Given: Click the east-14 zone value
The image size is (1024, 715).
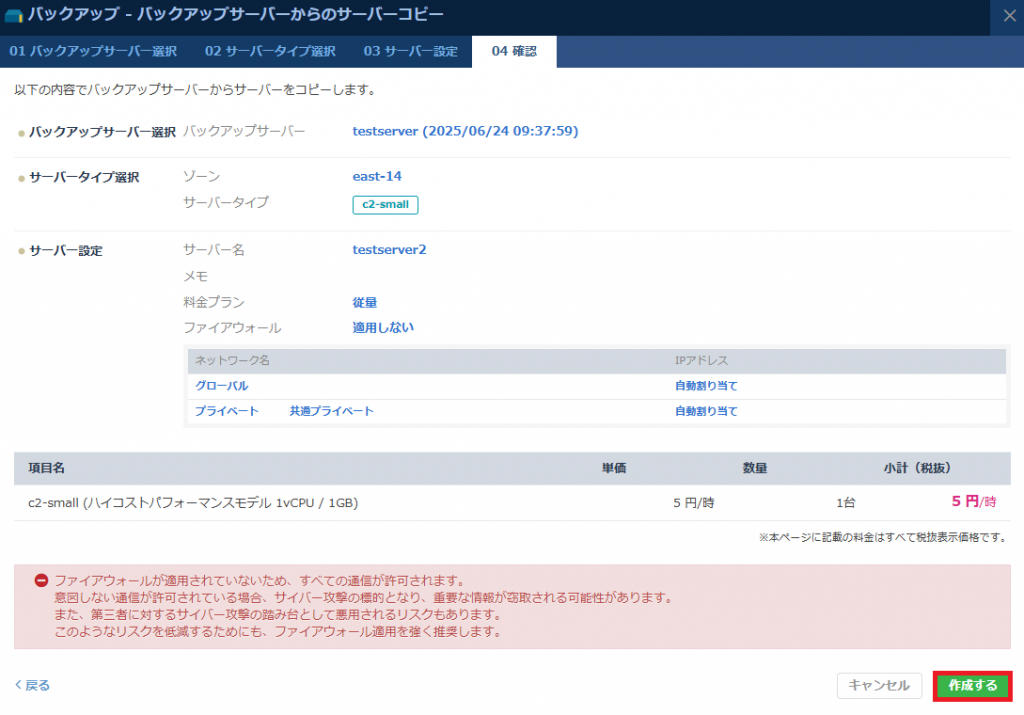Looking at the screenshot, I should click(377, 176).
